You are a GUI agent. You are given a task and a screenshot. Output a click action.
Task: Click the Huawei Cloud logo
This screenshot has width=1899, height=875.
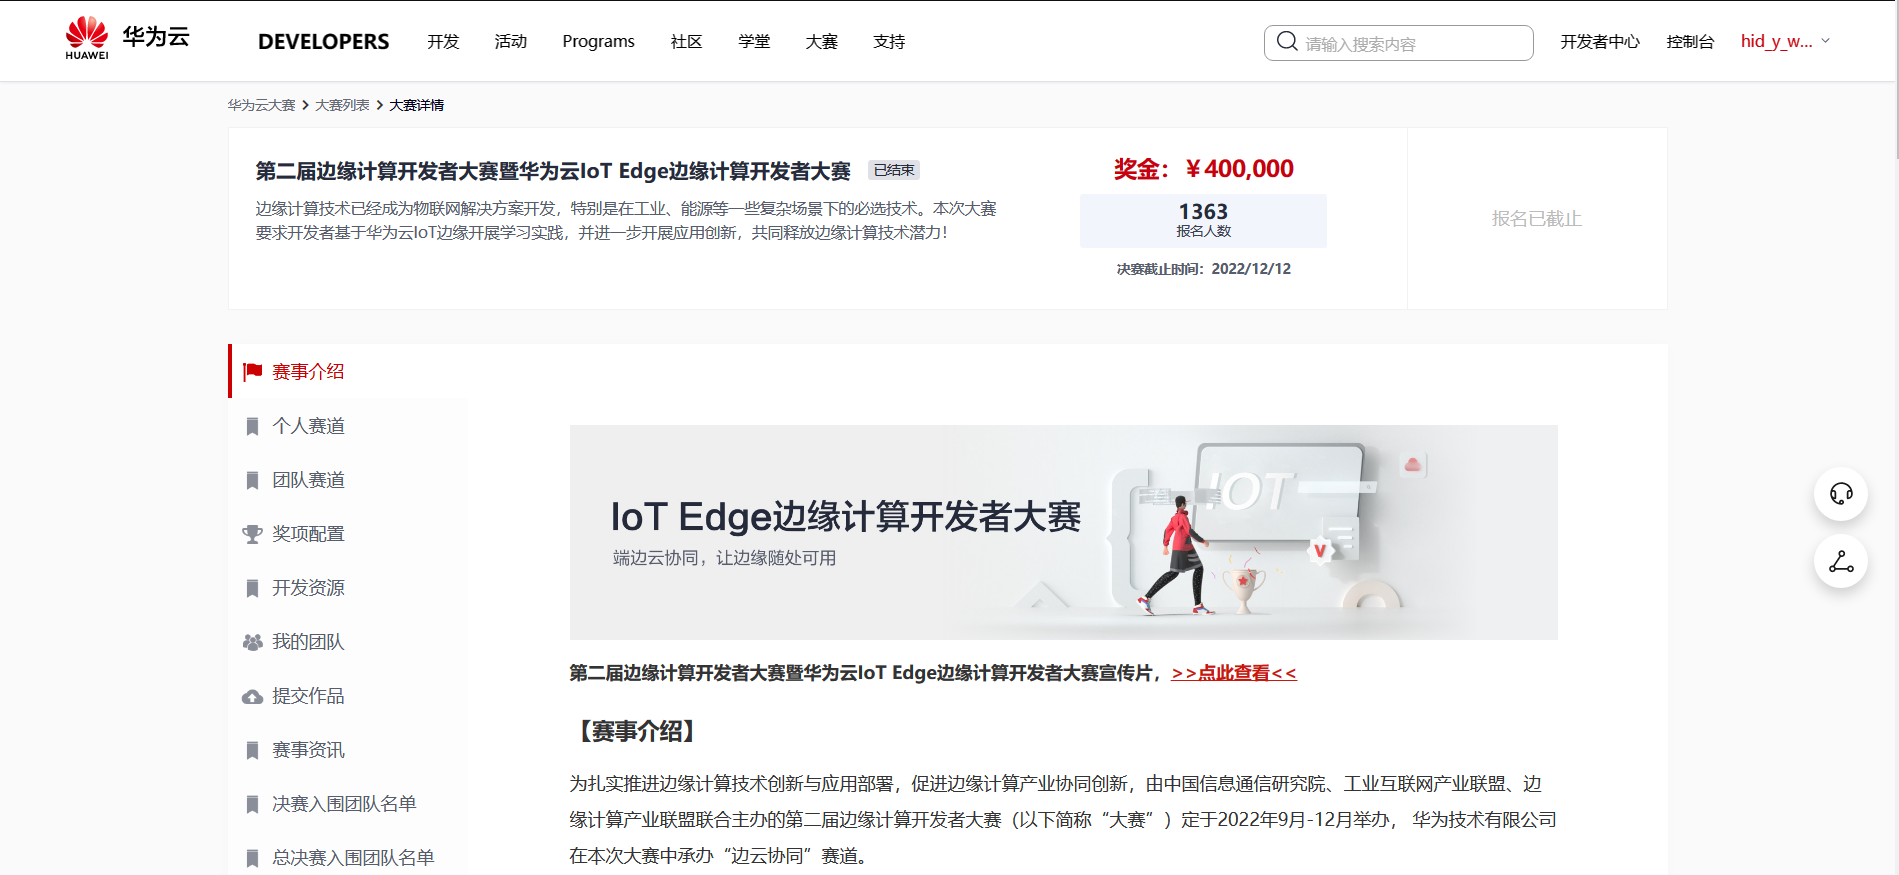(127, 39)
